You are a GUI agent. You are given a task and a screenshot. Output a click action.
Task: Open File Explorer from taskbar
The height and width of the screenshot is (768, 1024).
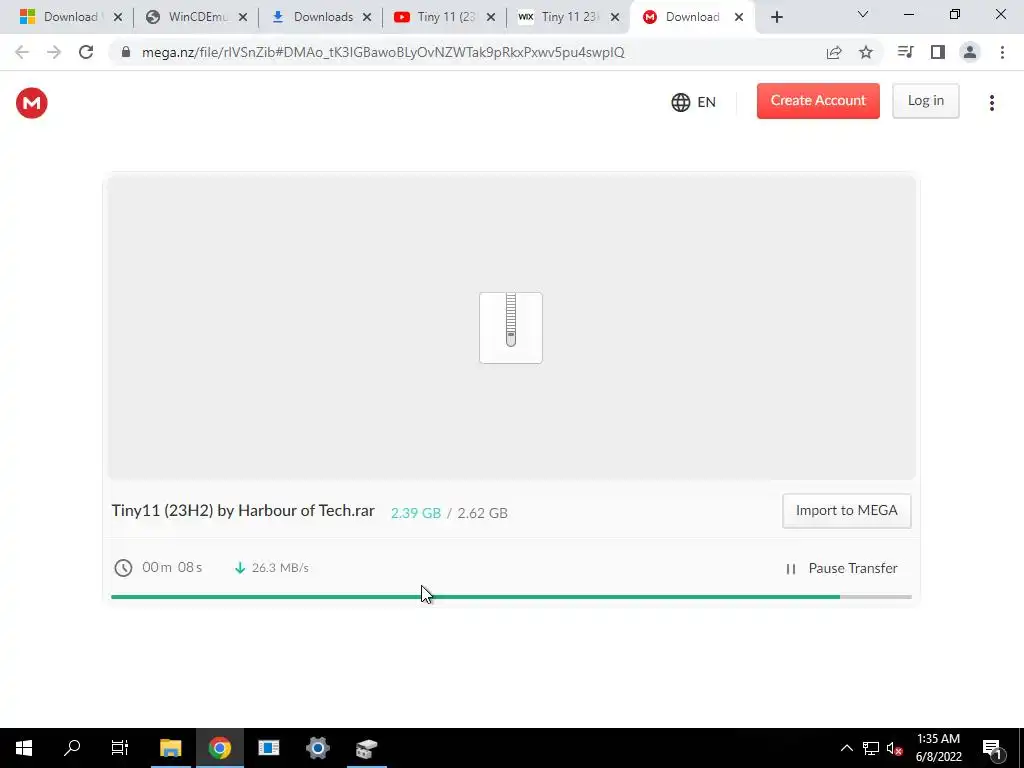[170, 748]
